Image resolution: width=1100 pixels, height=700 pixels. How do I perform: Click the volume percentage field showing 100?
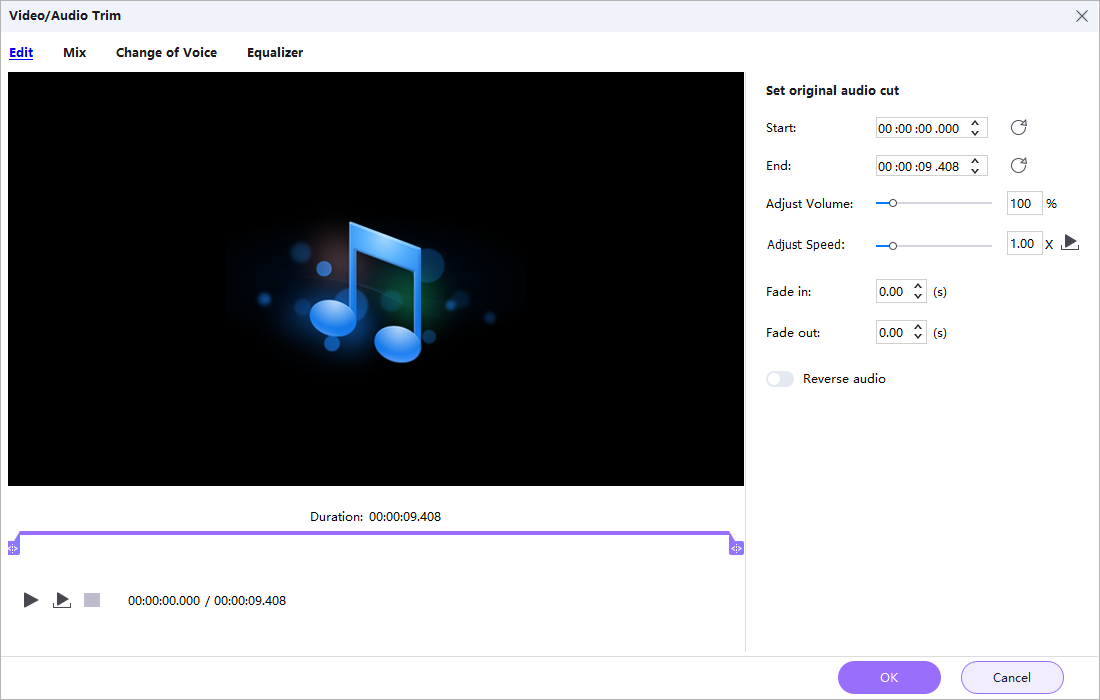pos(1024,203)
